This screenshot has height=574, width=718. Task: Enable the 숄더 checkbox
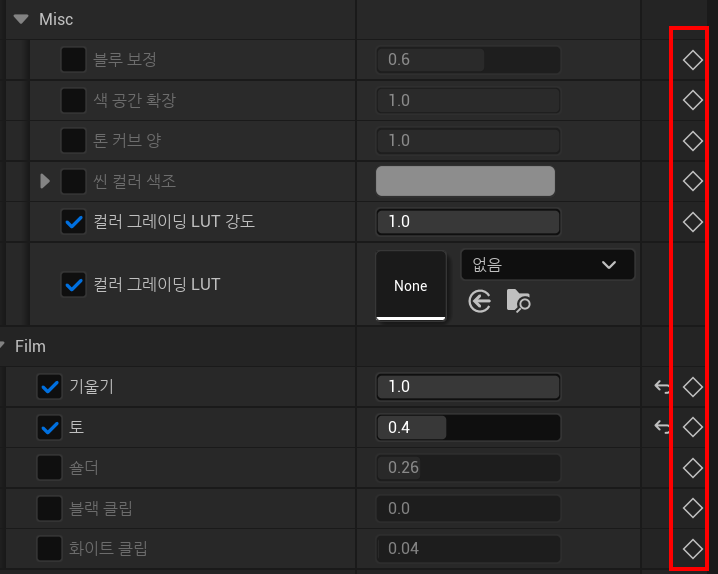pyautogui.click(x=49, y=467)
